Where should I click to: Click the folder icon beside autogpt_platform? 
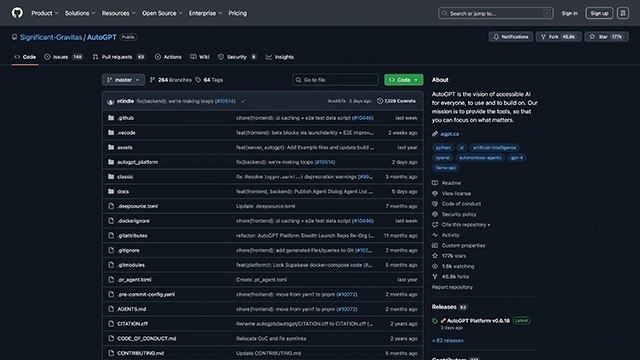click(111, 162)
